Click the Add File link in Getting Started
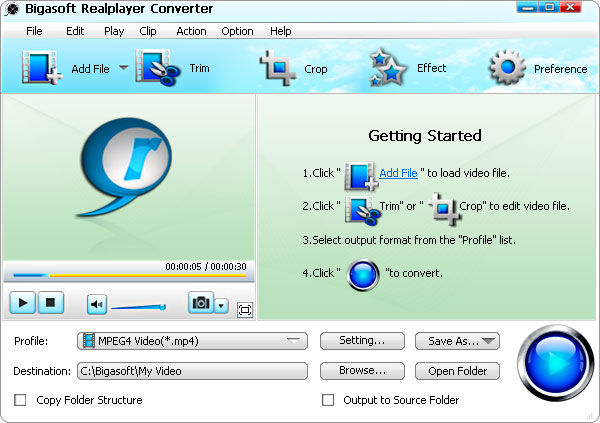Image resolution: width=600 pixels, height=423 pixels. 398,173
